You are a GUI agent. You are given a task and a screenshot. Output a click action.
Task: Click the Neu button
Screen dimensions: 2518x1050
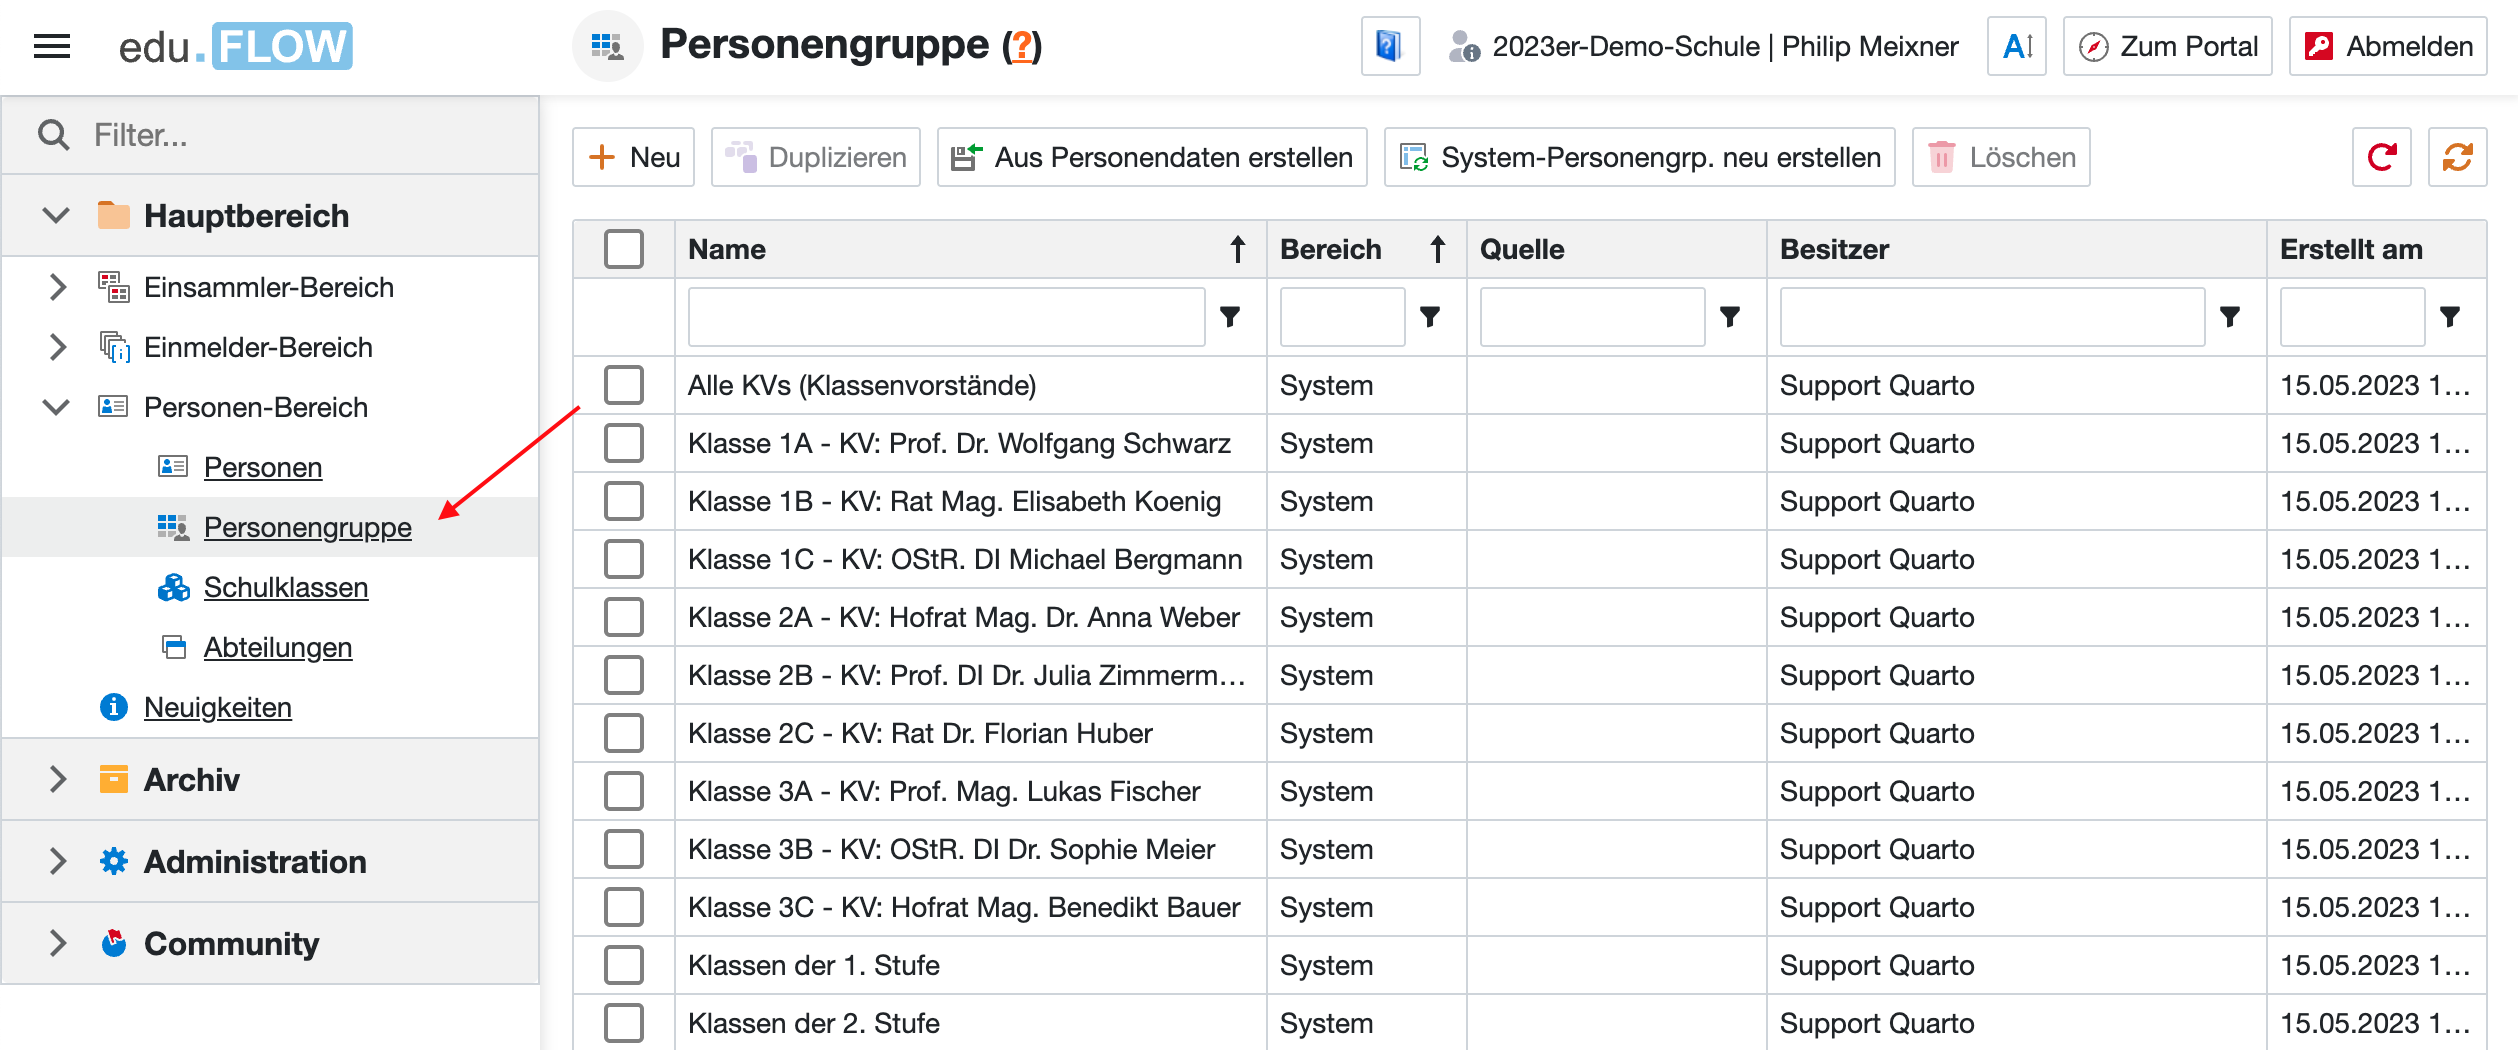[x=634, y=157]
